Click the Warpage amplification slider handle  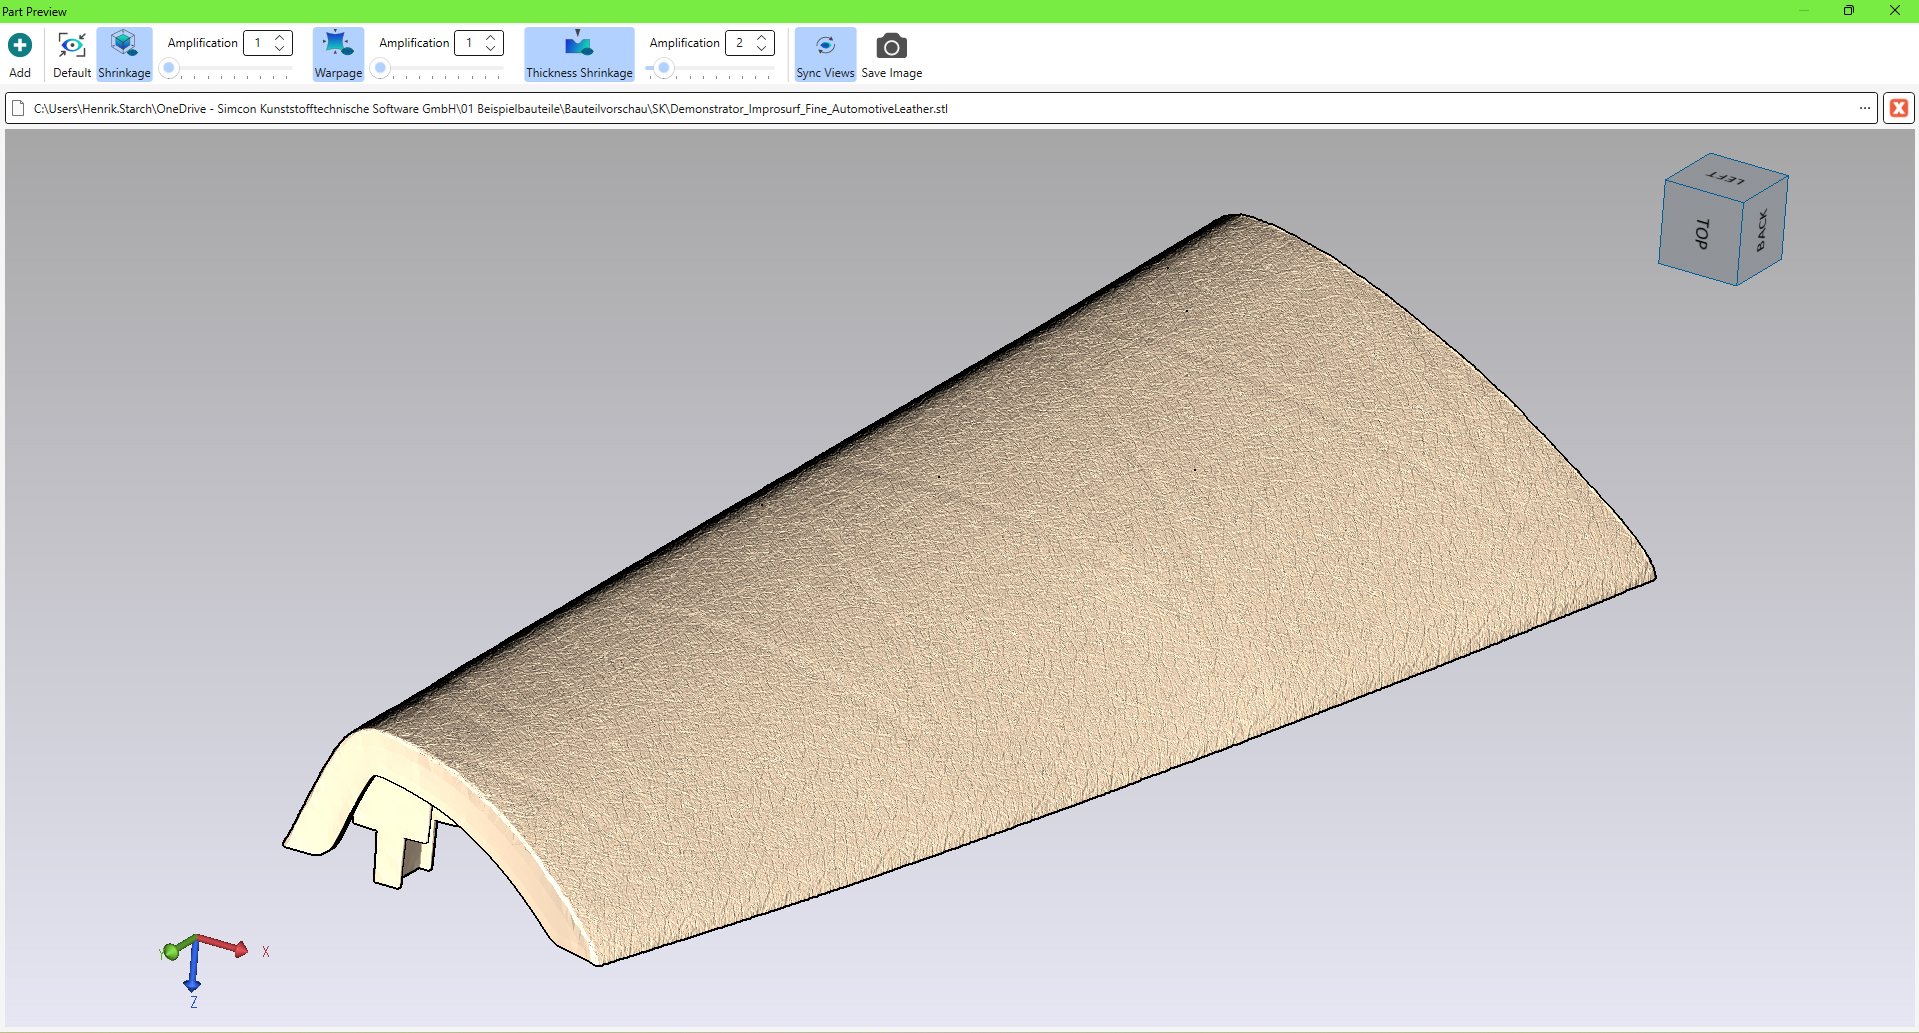(380, 69)
